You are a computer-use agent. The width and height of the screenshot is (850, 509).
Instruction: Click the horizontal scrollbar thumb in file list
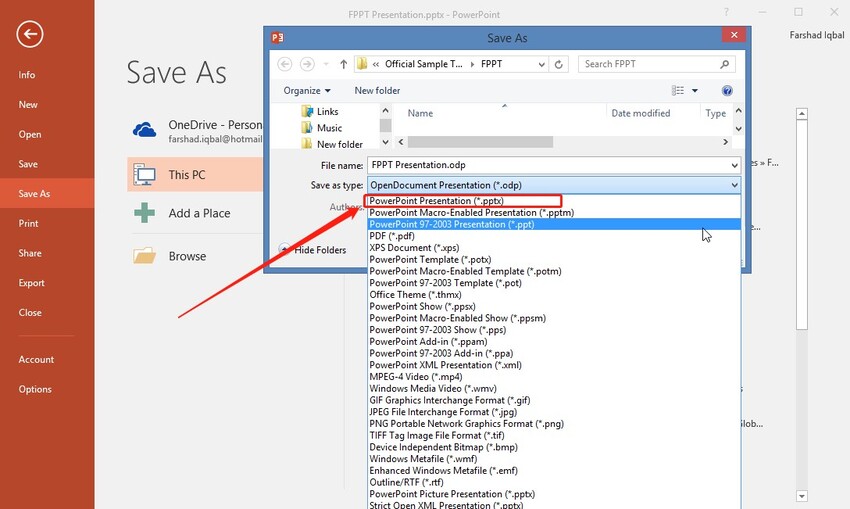coord(480,142)
